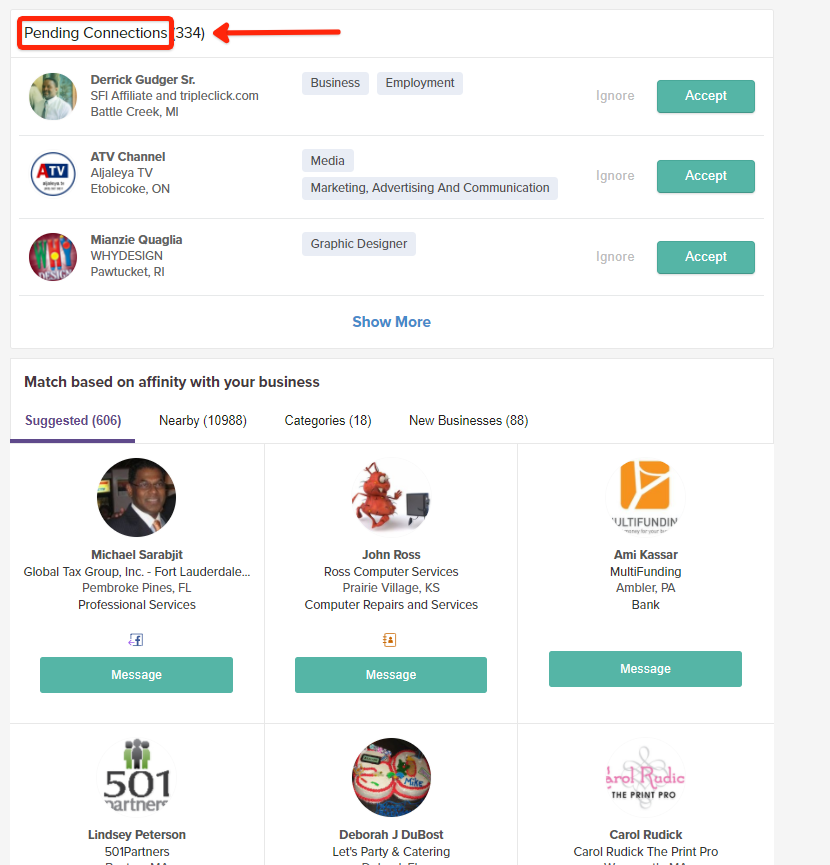Send a message to Ami Kassar

point(645,669)
